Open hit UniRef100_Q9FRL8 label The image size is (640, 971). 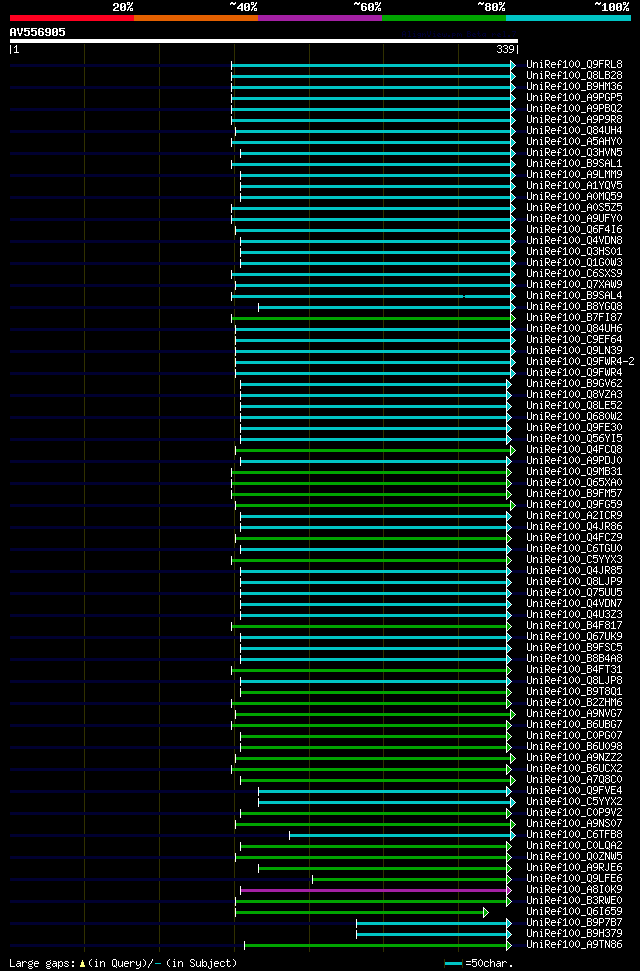pyautogui.click(x=574, y=64)
